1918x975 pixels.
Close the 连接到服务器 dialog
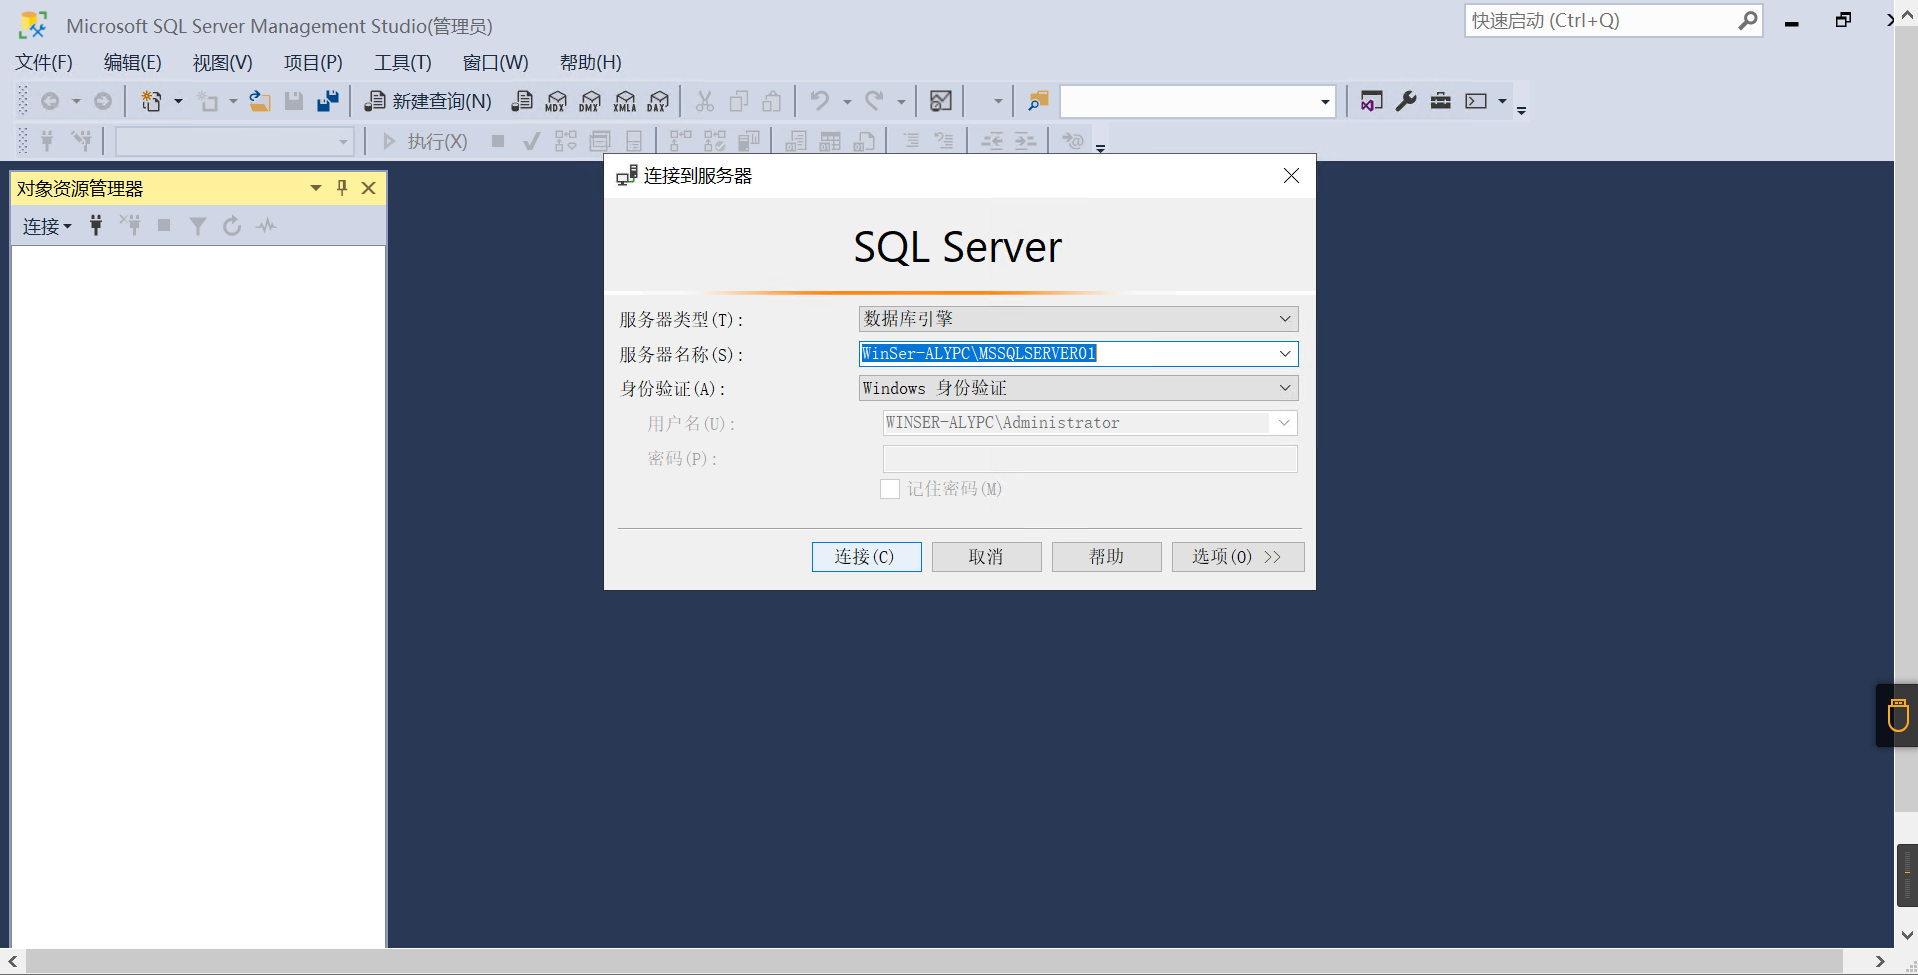point(1292,176)
